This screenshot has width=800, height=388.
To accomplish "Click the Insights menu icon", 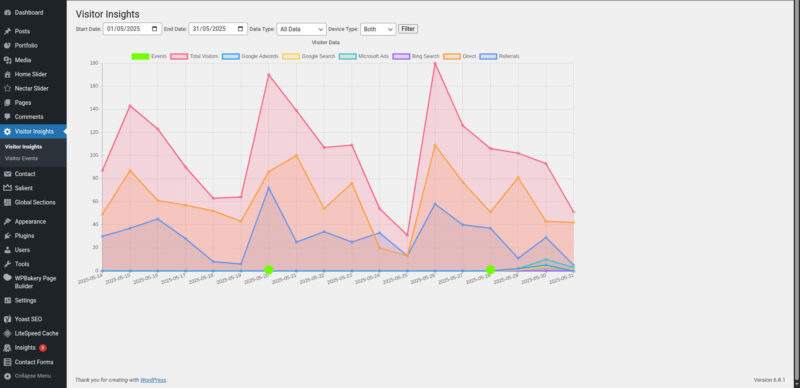I will [x=7, y=348].
